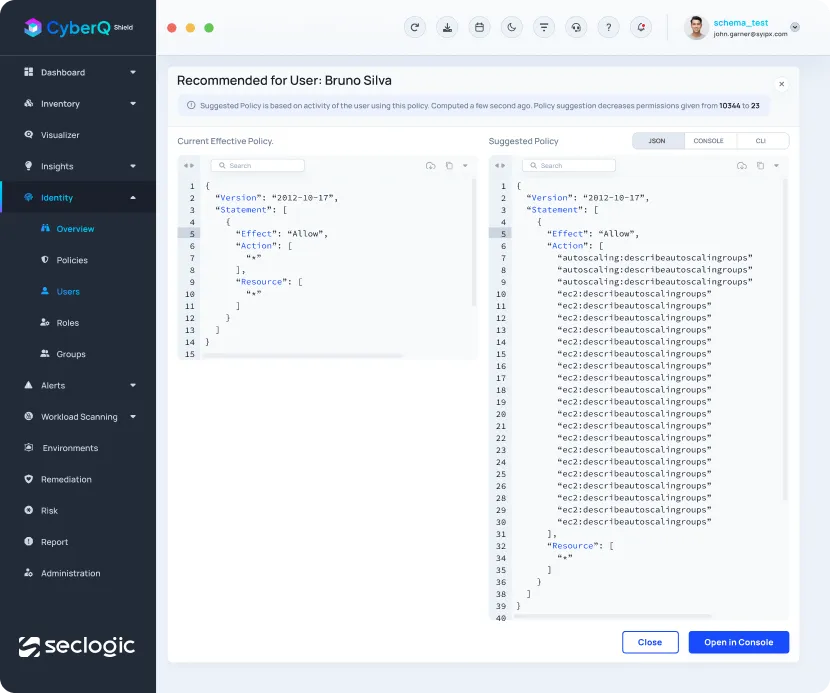Click the Open in Console button

click(738, 642)
